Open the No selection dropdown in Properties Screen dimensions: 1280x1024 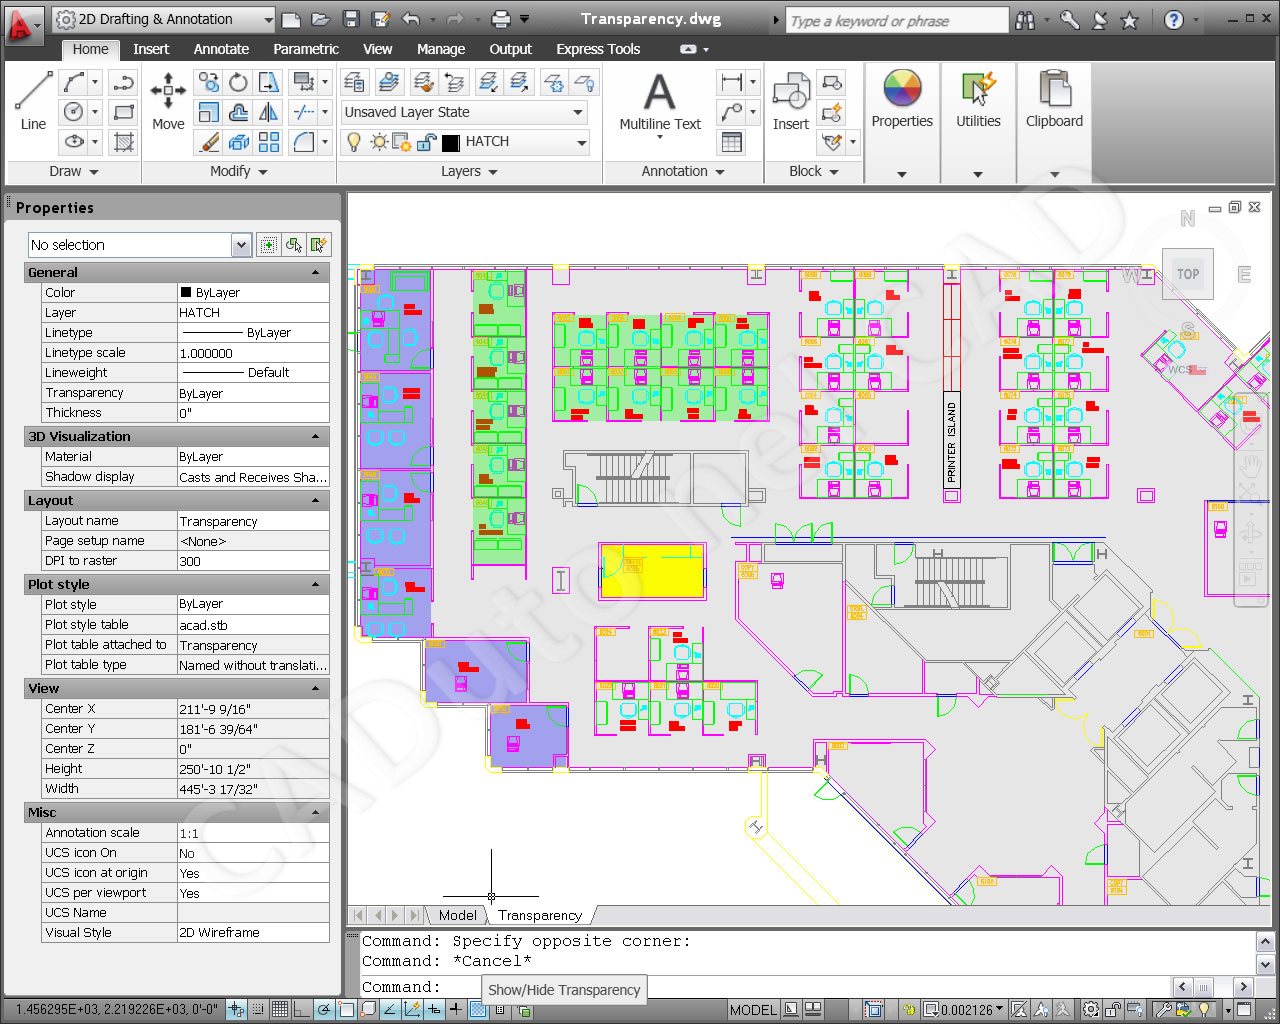[240, 244]
